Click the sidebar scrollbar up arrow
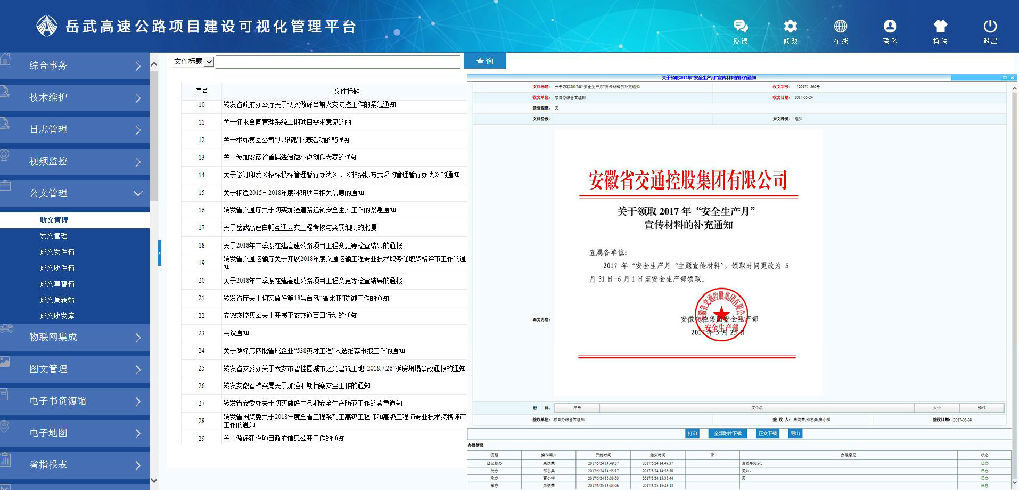The width and height of the screenshot is (1019, 490). click(x=154, y=64)
